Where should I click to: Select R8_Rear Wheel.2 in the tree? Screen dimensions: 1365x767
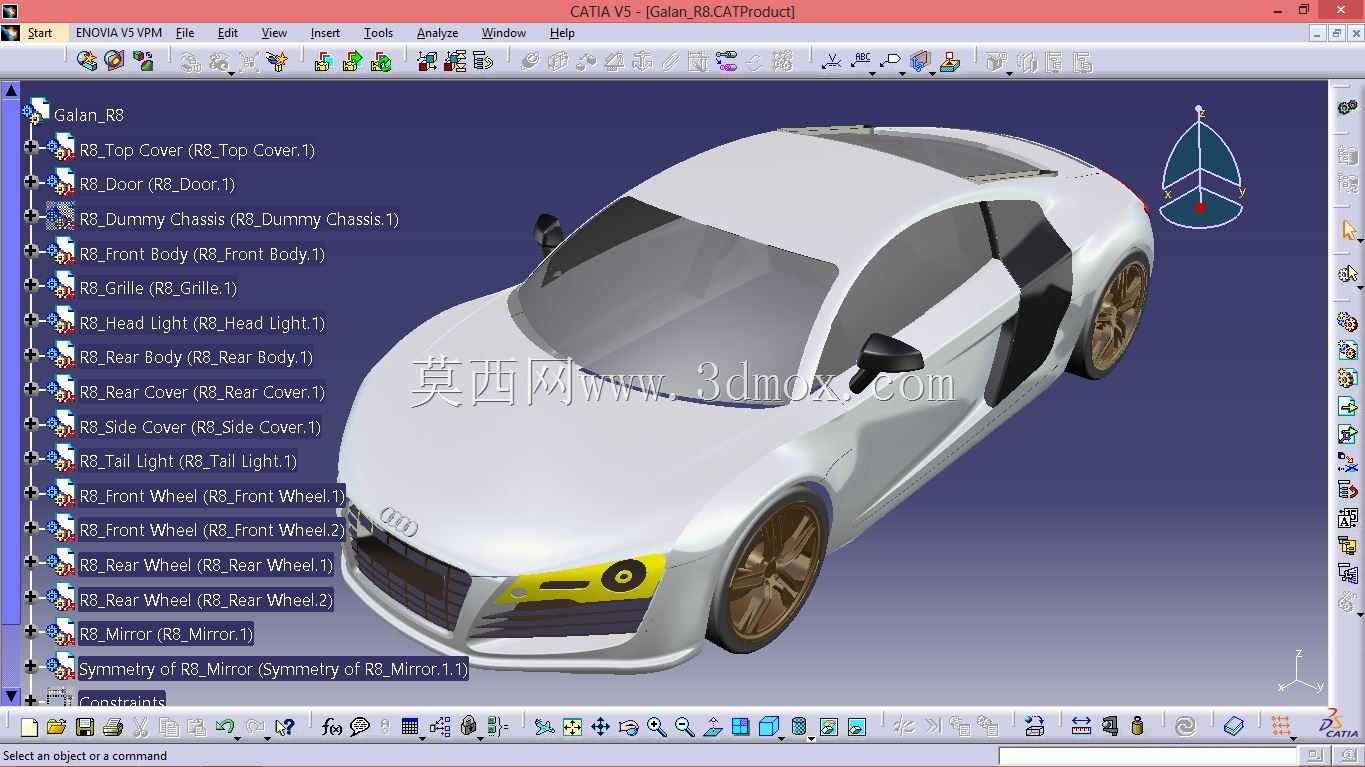pos(206,600)
